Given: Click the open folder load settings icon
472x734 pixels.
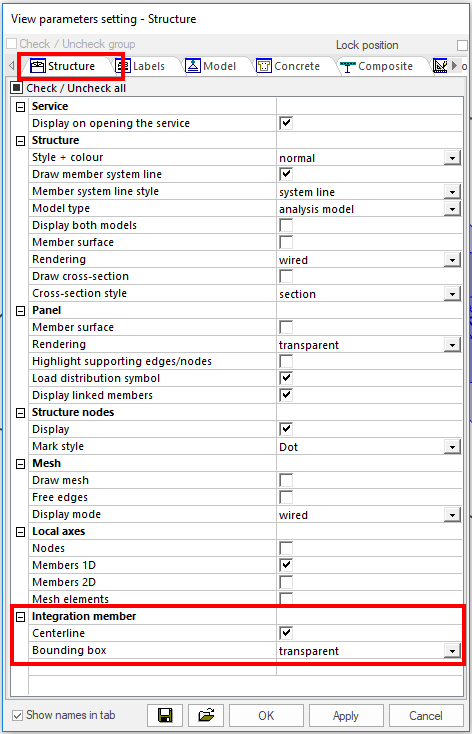Looking at the screenshot, I should click(206, 715).
